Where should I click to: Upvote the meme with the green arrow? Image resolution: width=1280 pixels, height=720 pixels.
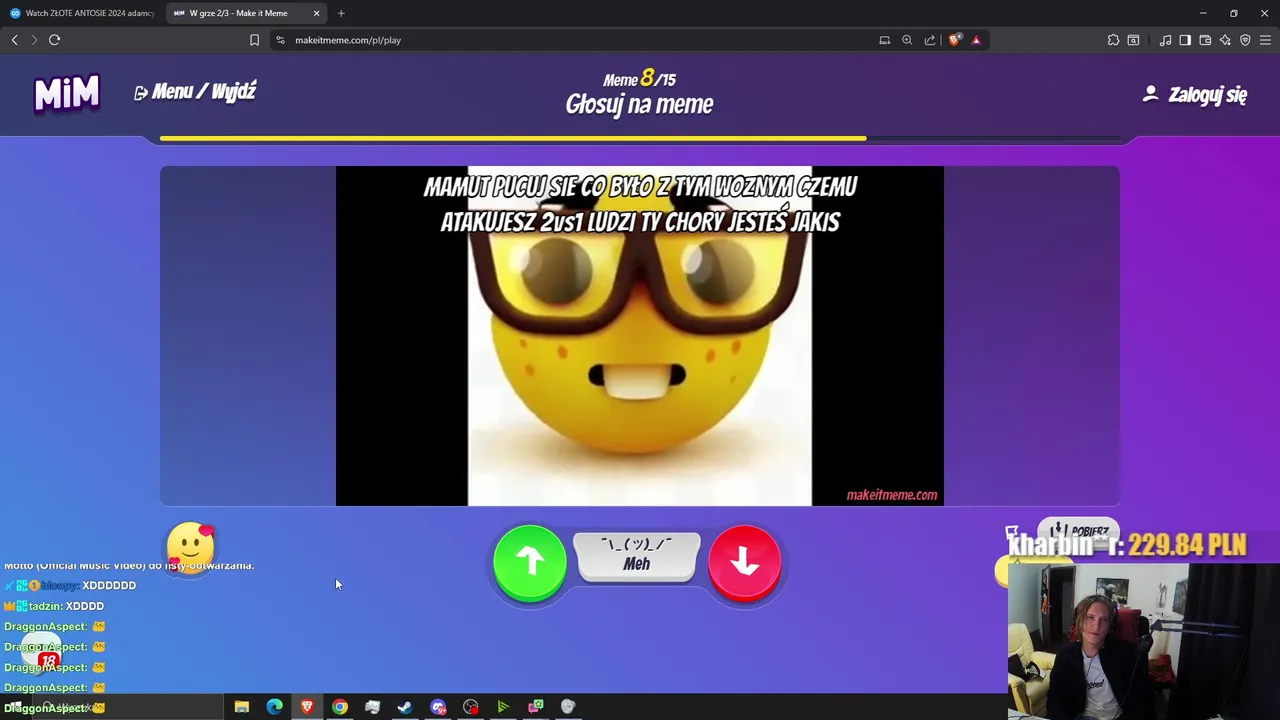point(530,563)
